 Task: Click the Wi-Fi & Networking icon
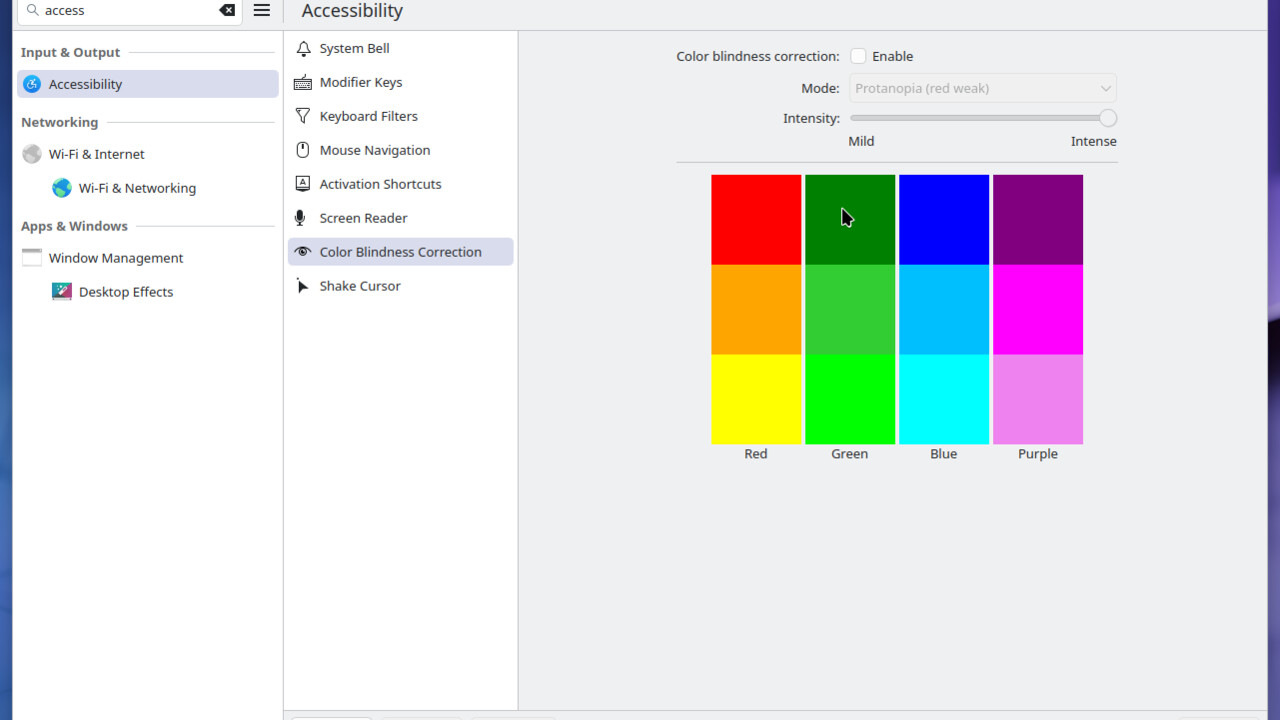click(62, 188)
